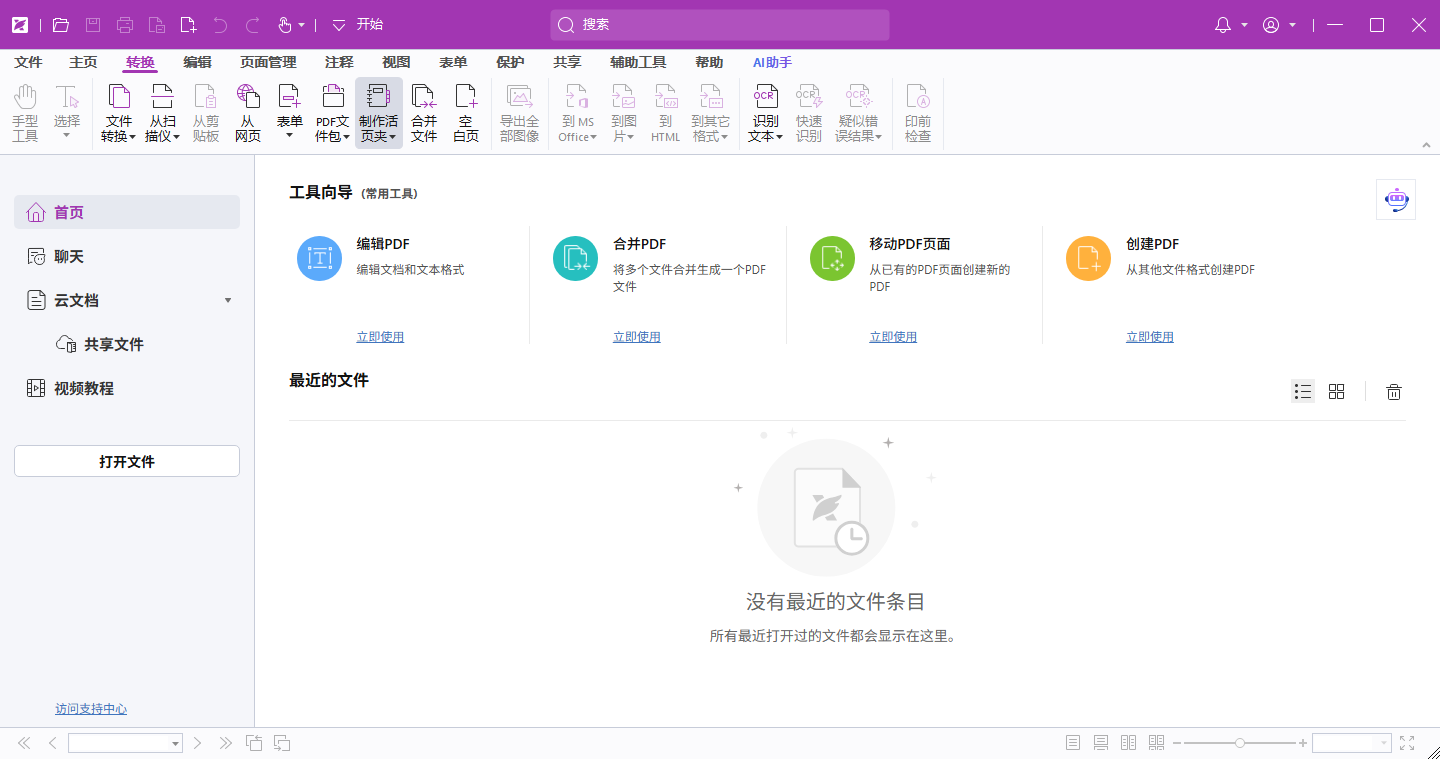Screen dimensions: 1440x759
Task: Select the 从网页 create-from-webpage tool
Action: point(247,110)
